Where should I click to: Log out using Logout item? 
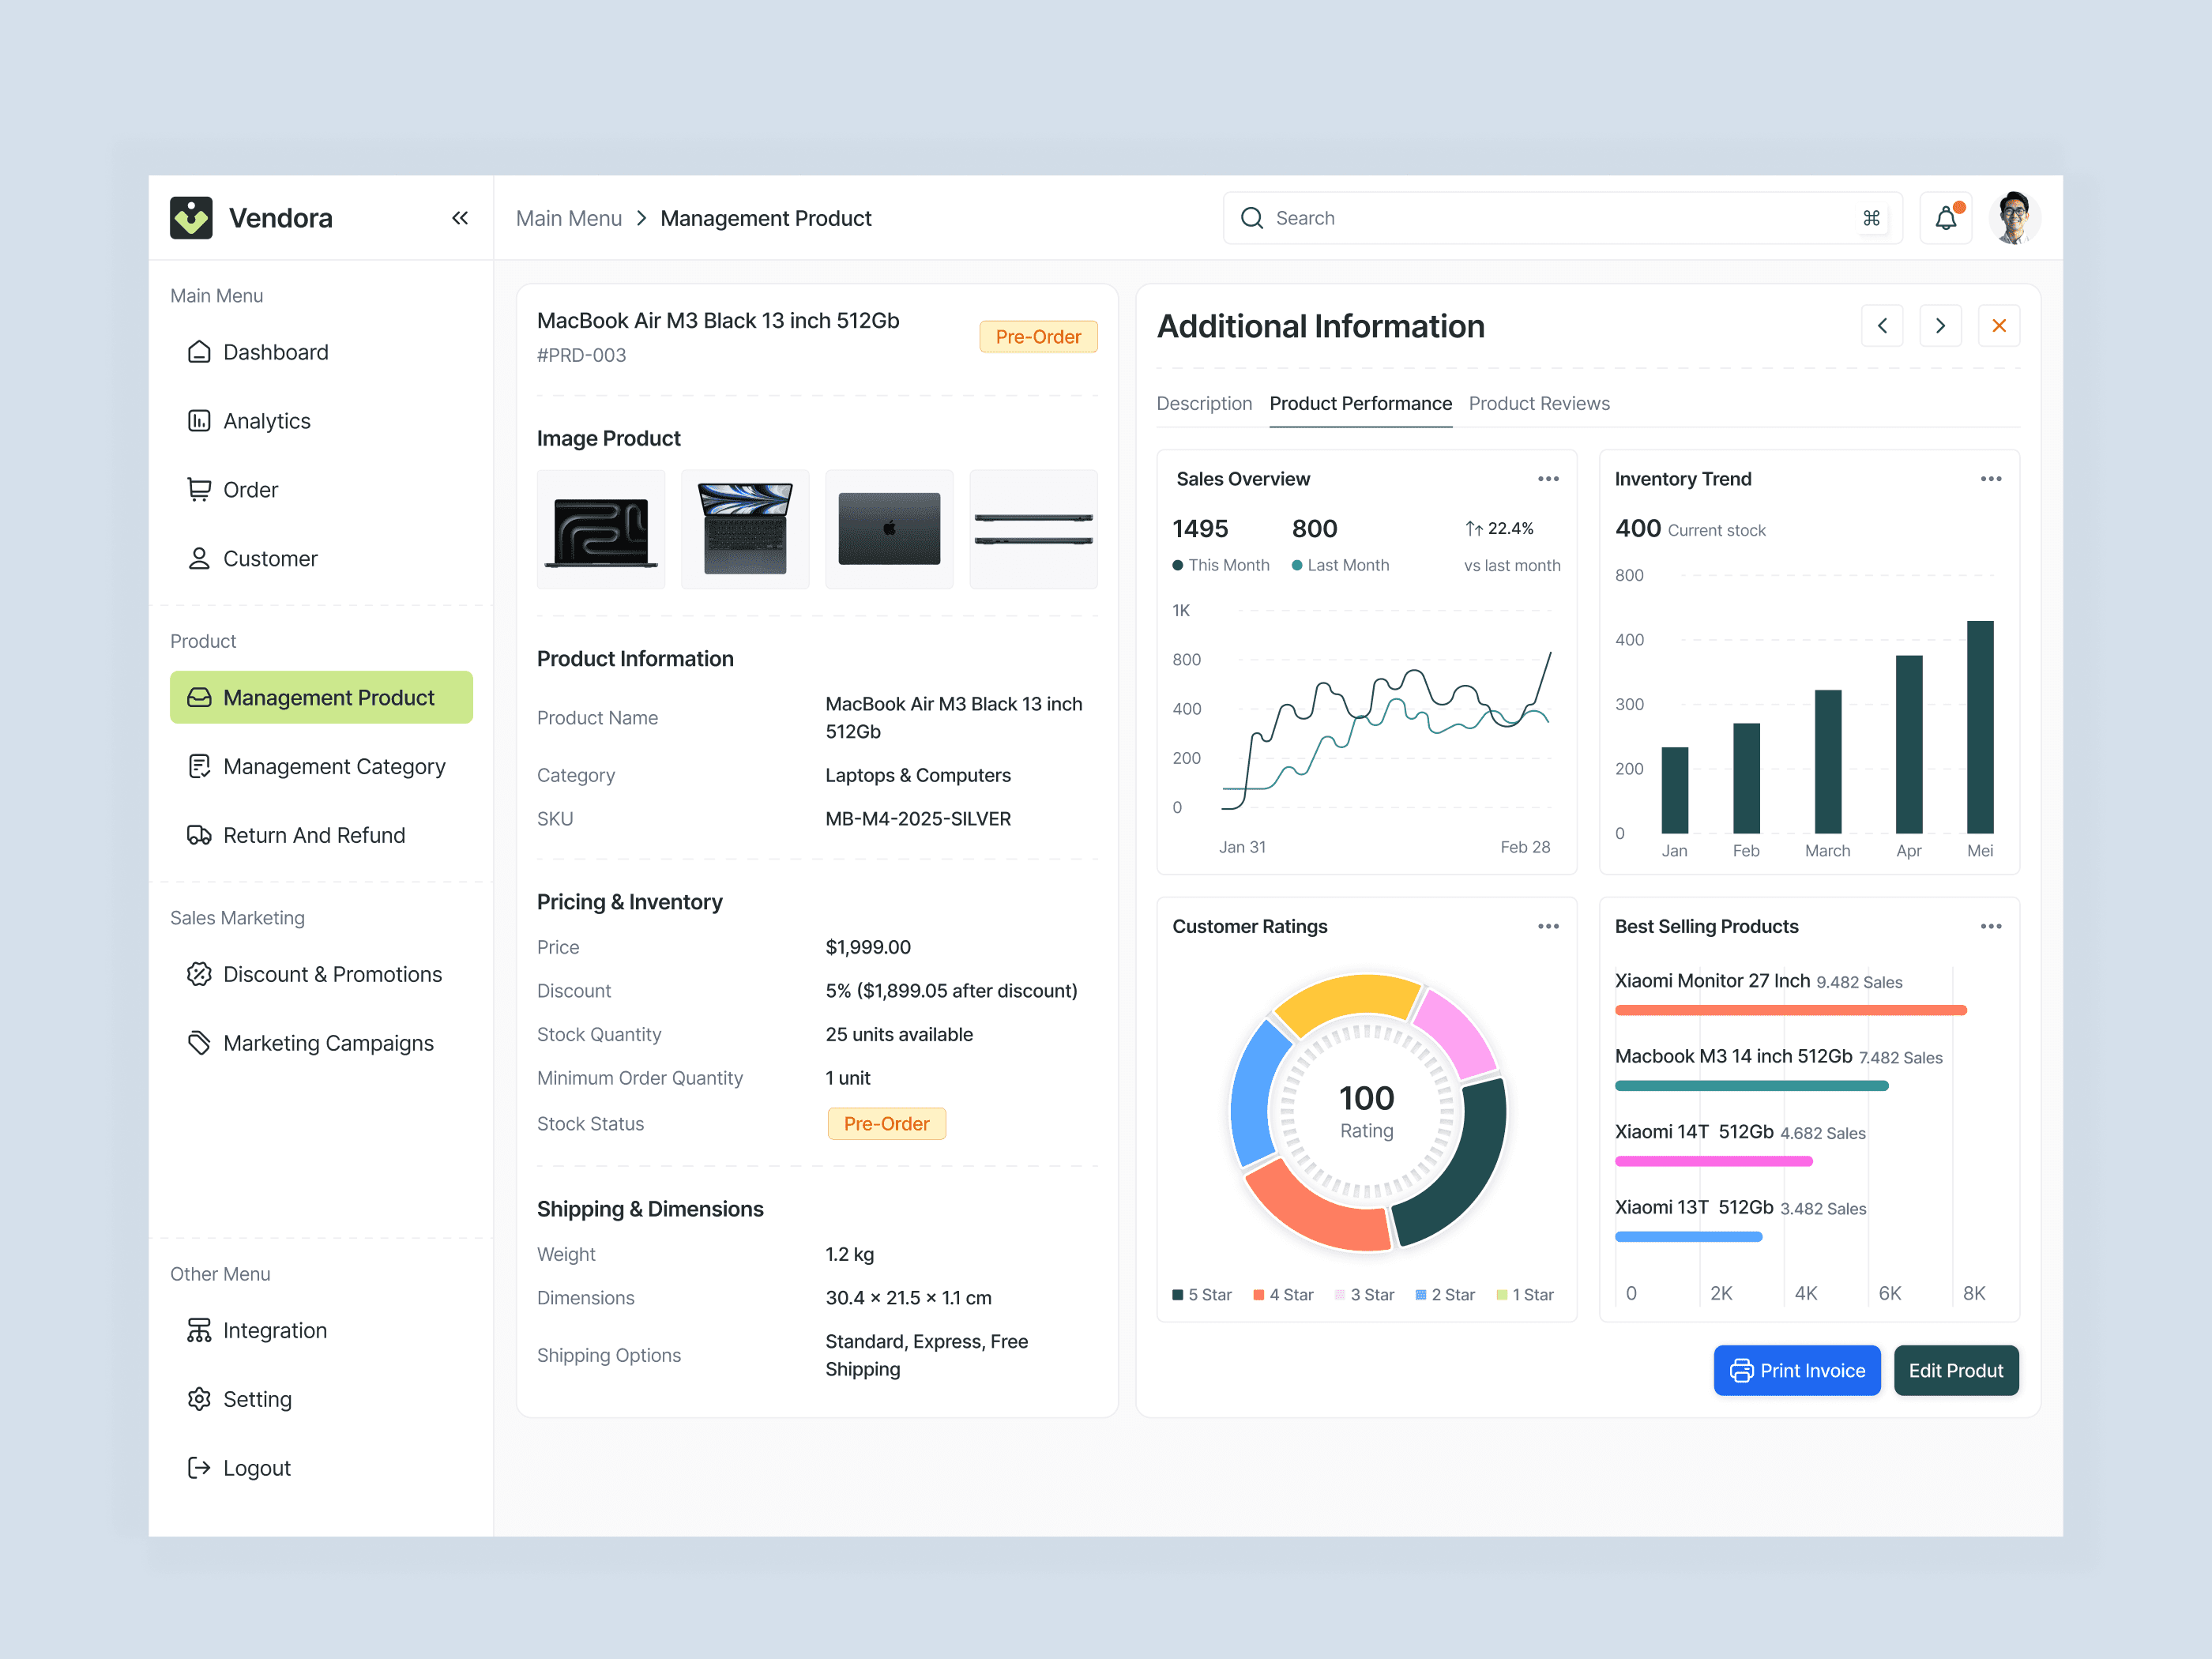tap(256, 1468)
